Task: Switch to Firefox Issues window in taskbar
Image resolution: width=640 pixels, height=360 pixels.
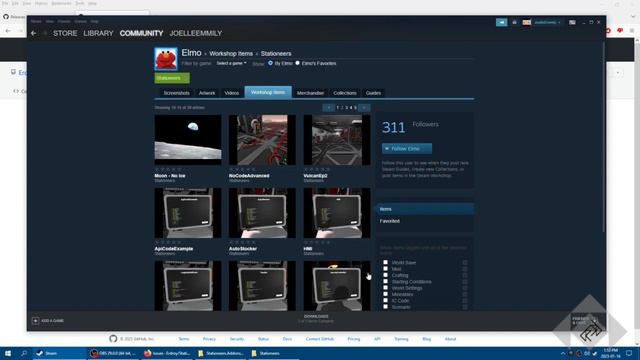Action: click(x=167, y=353)
